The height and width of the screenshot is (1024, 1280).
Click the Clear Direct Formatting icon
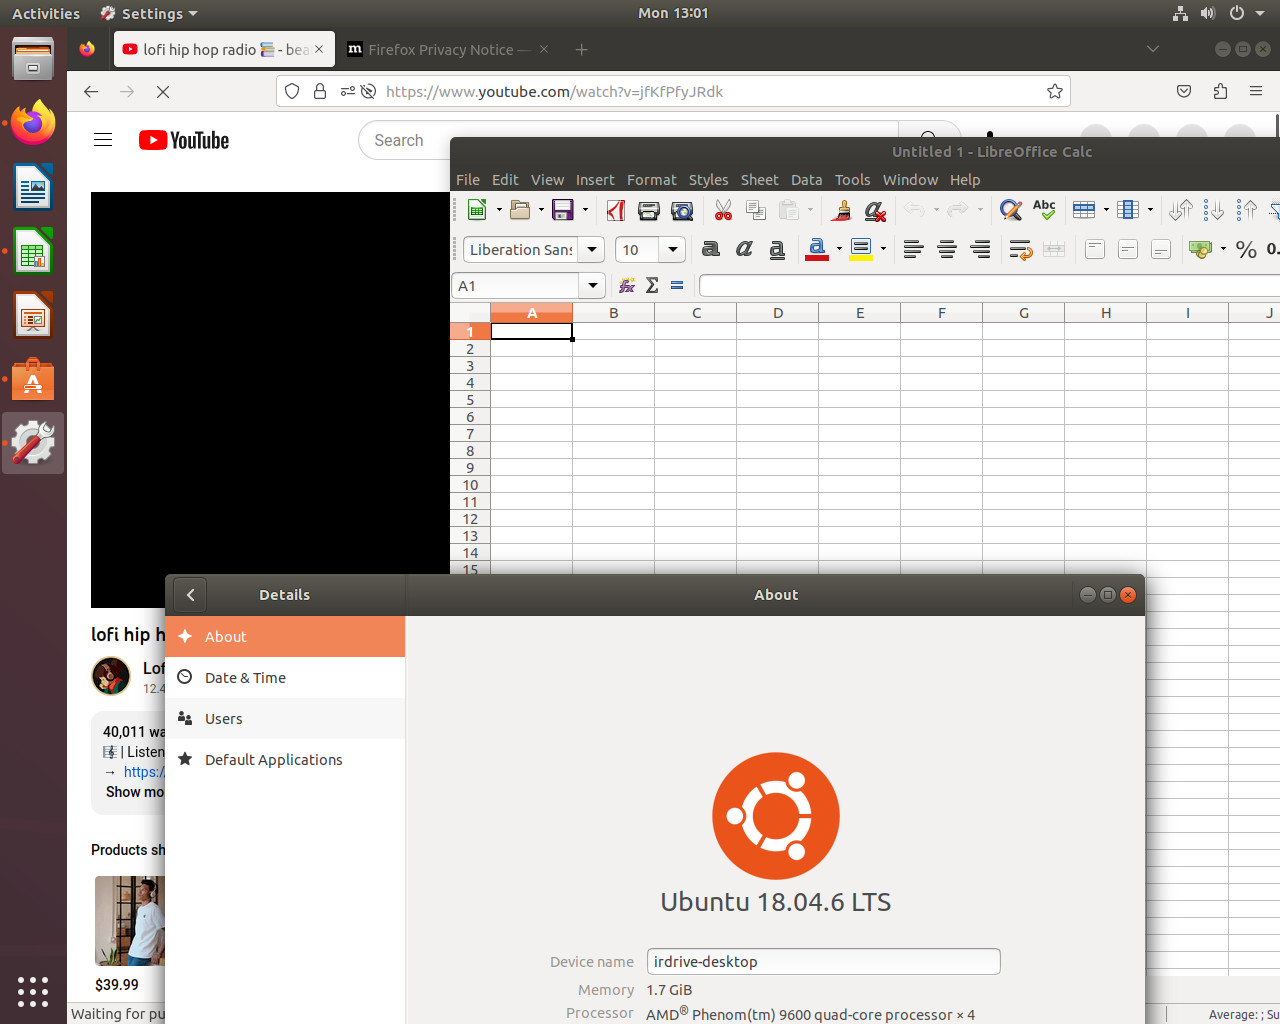tap(875, 210)
